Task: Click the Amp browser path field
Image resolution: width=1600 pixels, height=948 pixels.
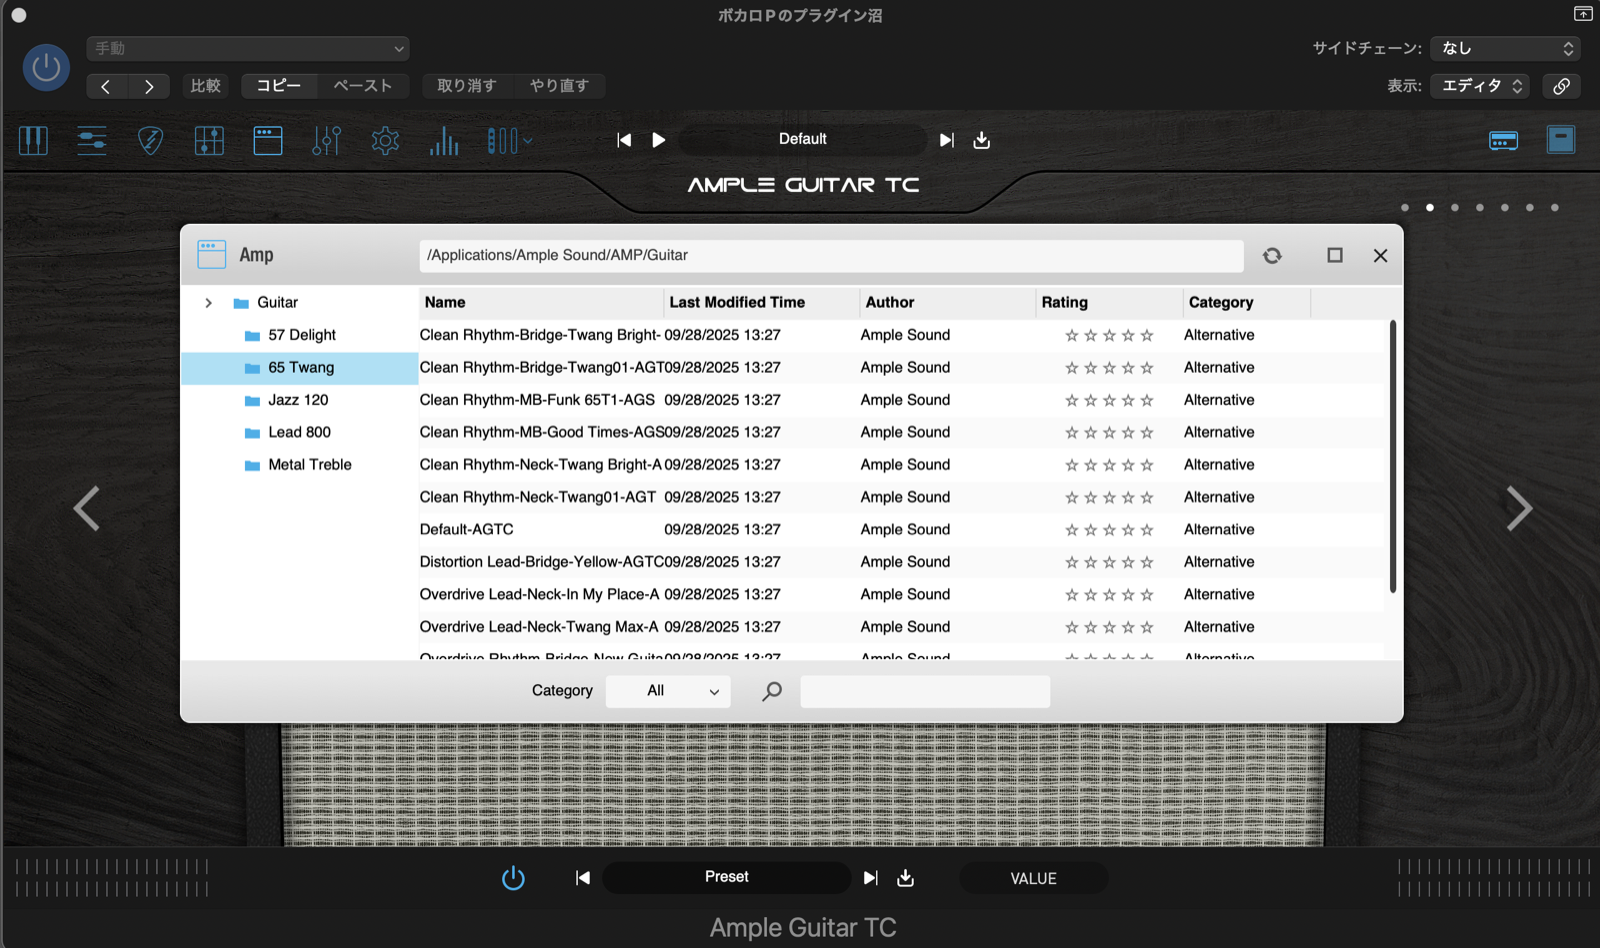Action: (x=831, y=256)
